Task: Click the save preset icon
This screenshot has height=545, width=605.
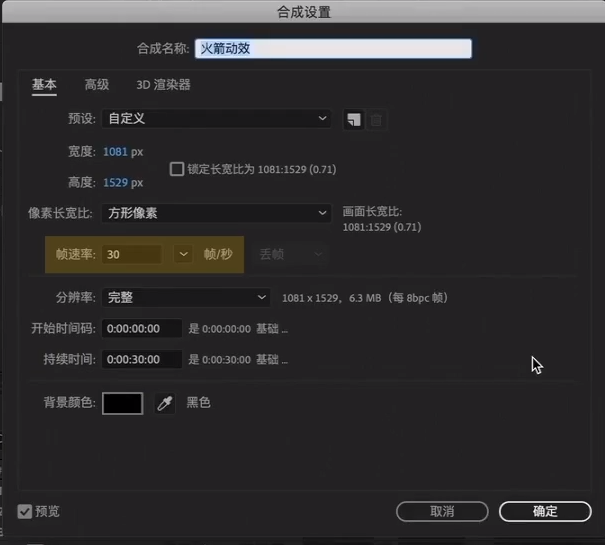Action: click(x=354, y=119)
